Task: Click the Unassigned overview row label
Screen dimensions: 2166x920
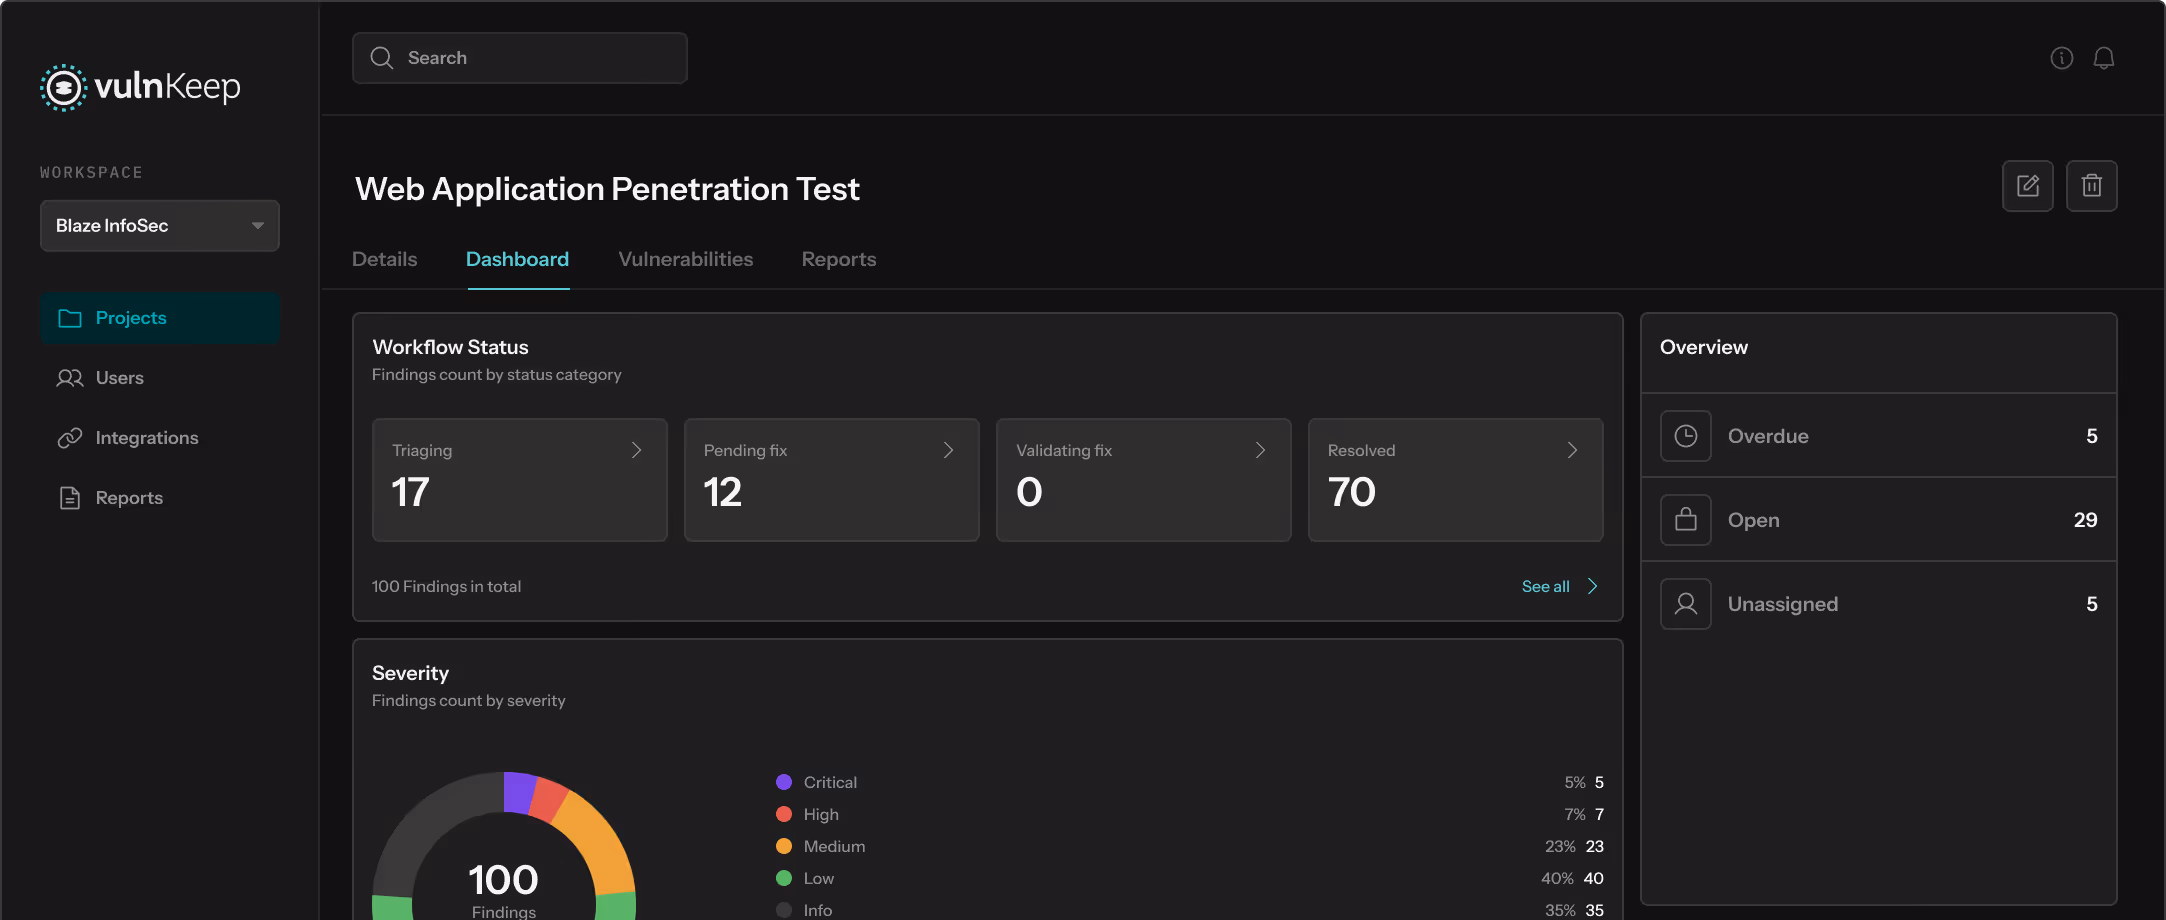Action: click(1783, 604)
